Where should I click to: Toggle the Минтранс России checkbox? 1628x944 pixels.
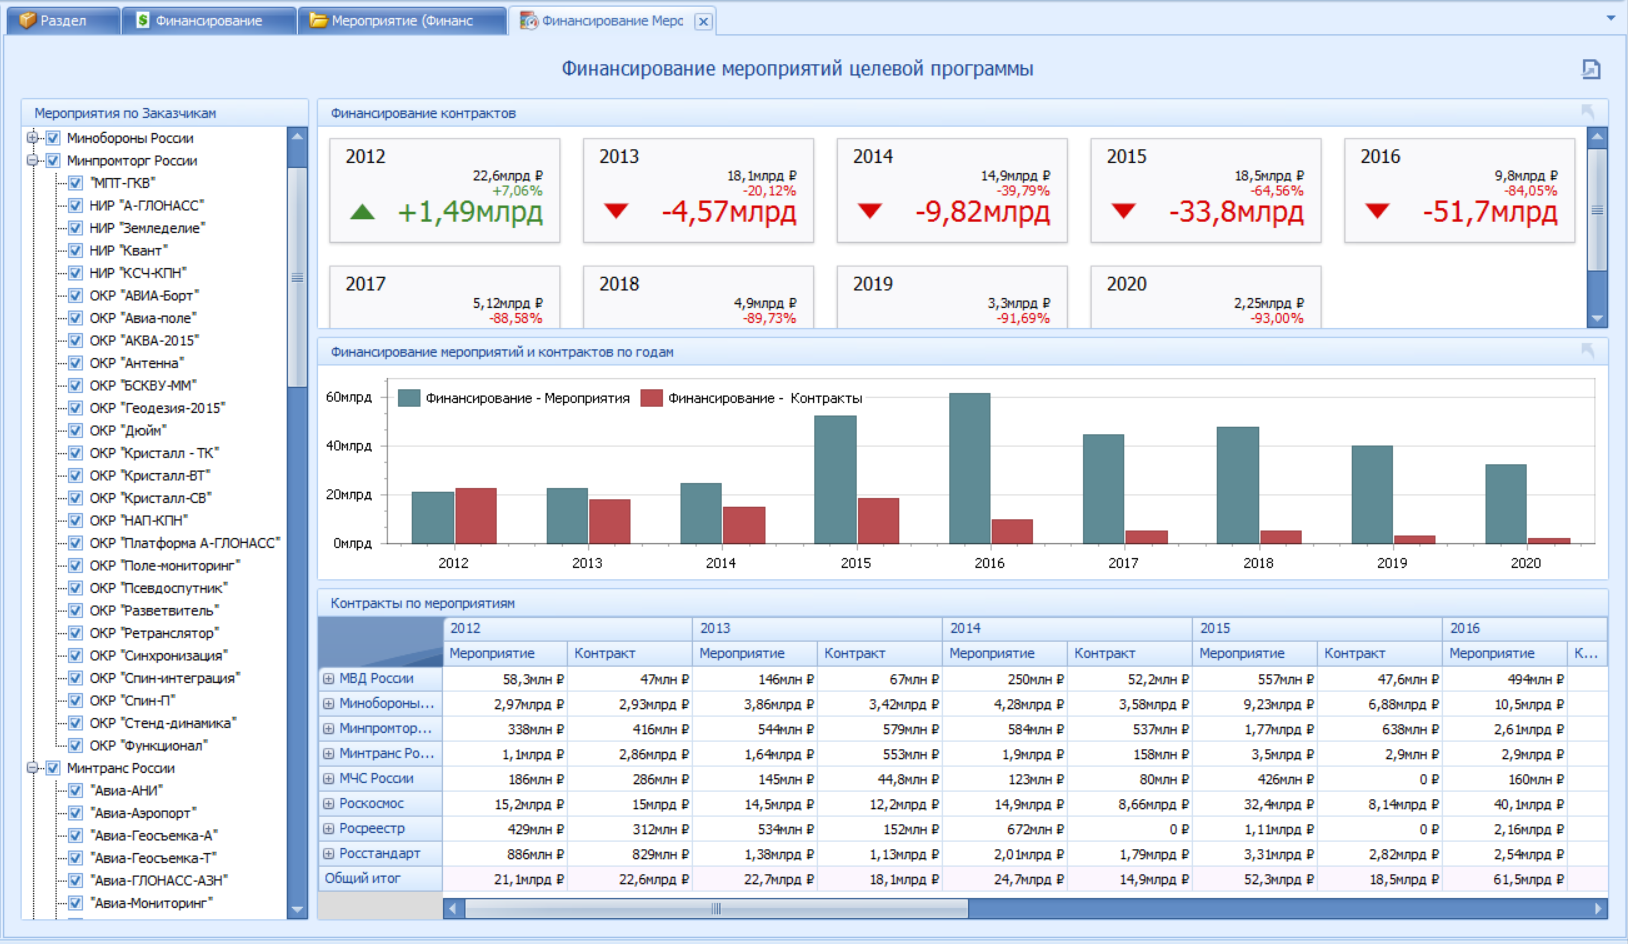[x=54, y=768]
